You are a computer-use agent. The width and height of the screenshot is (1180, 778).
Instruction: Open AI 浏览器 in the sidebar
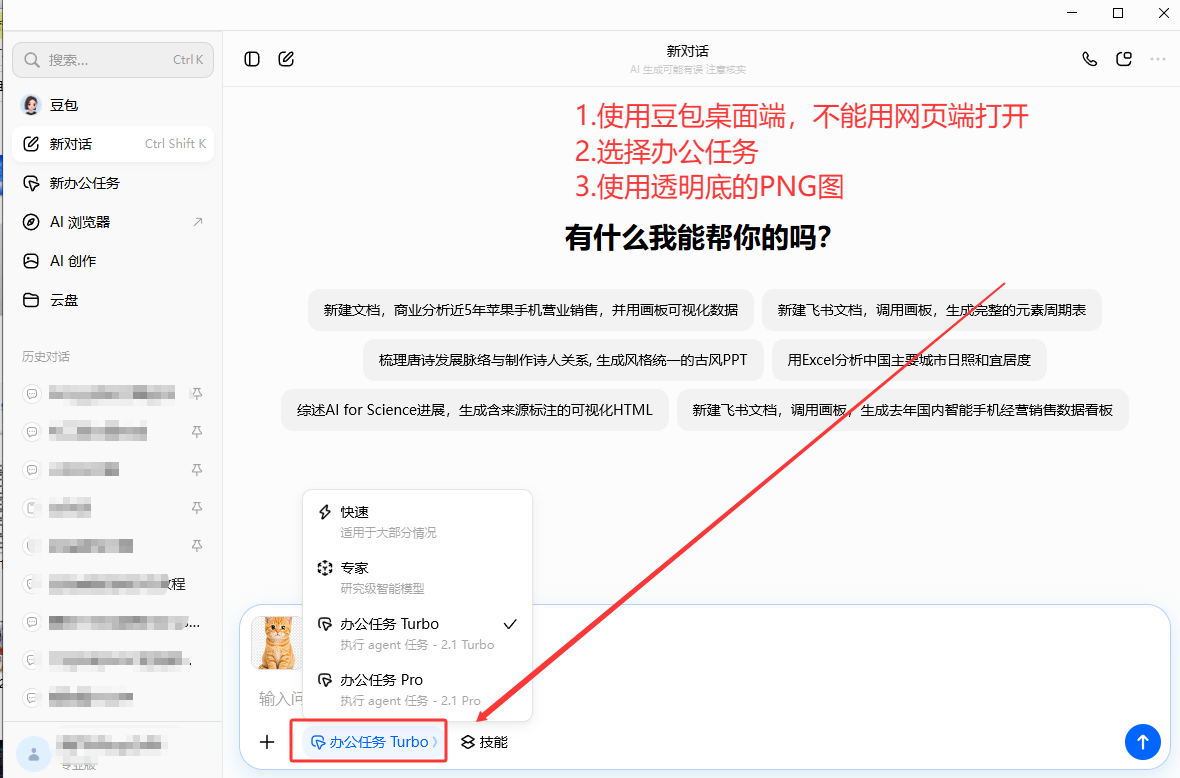[x=113, y=222]
